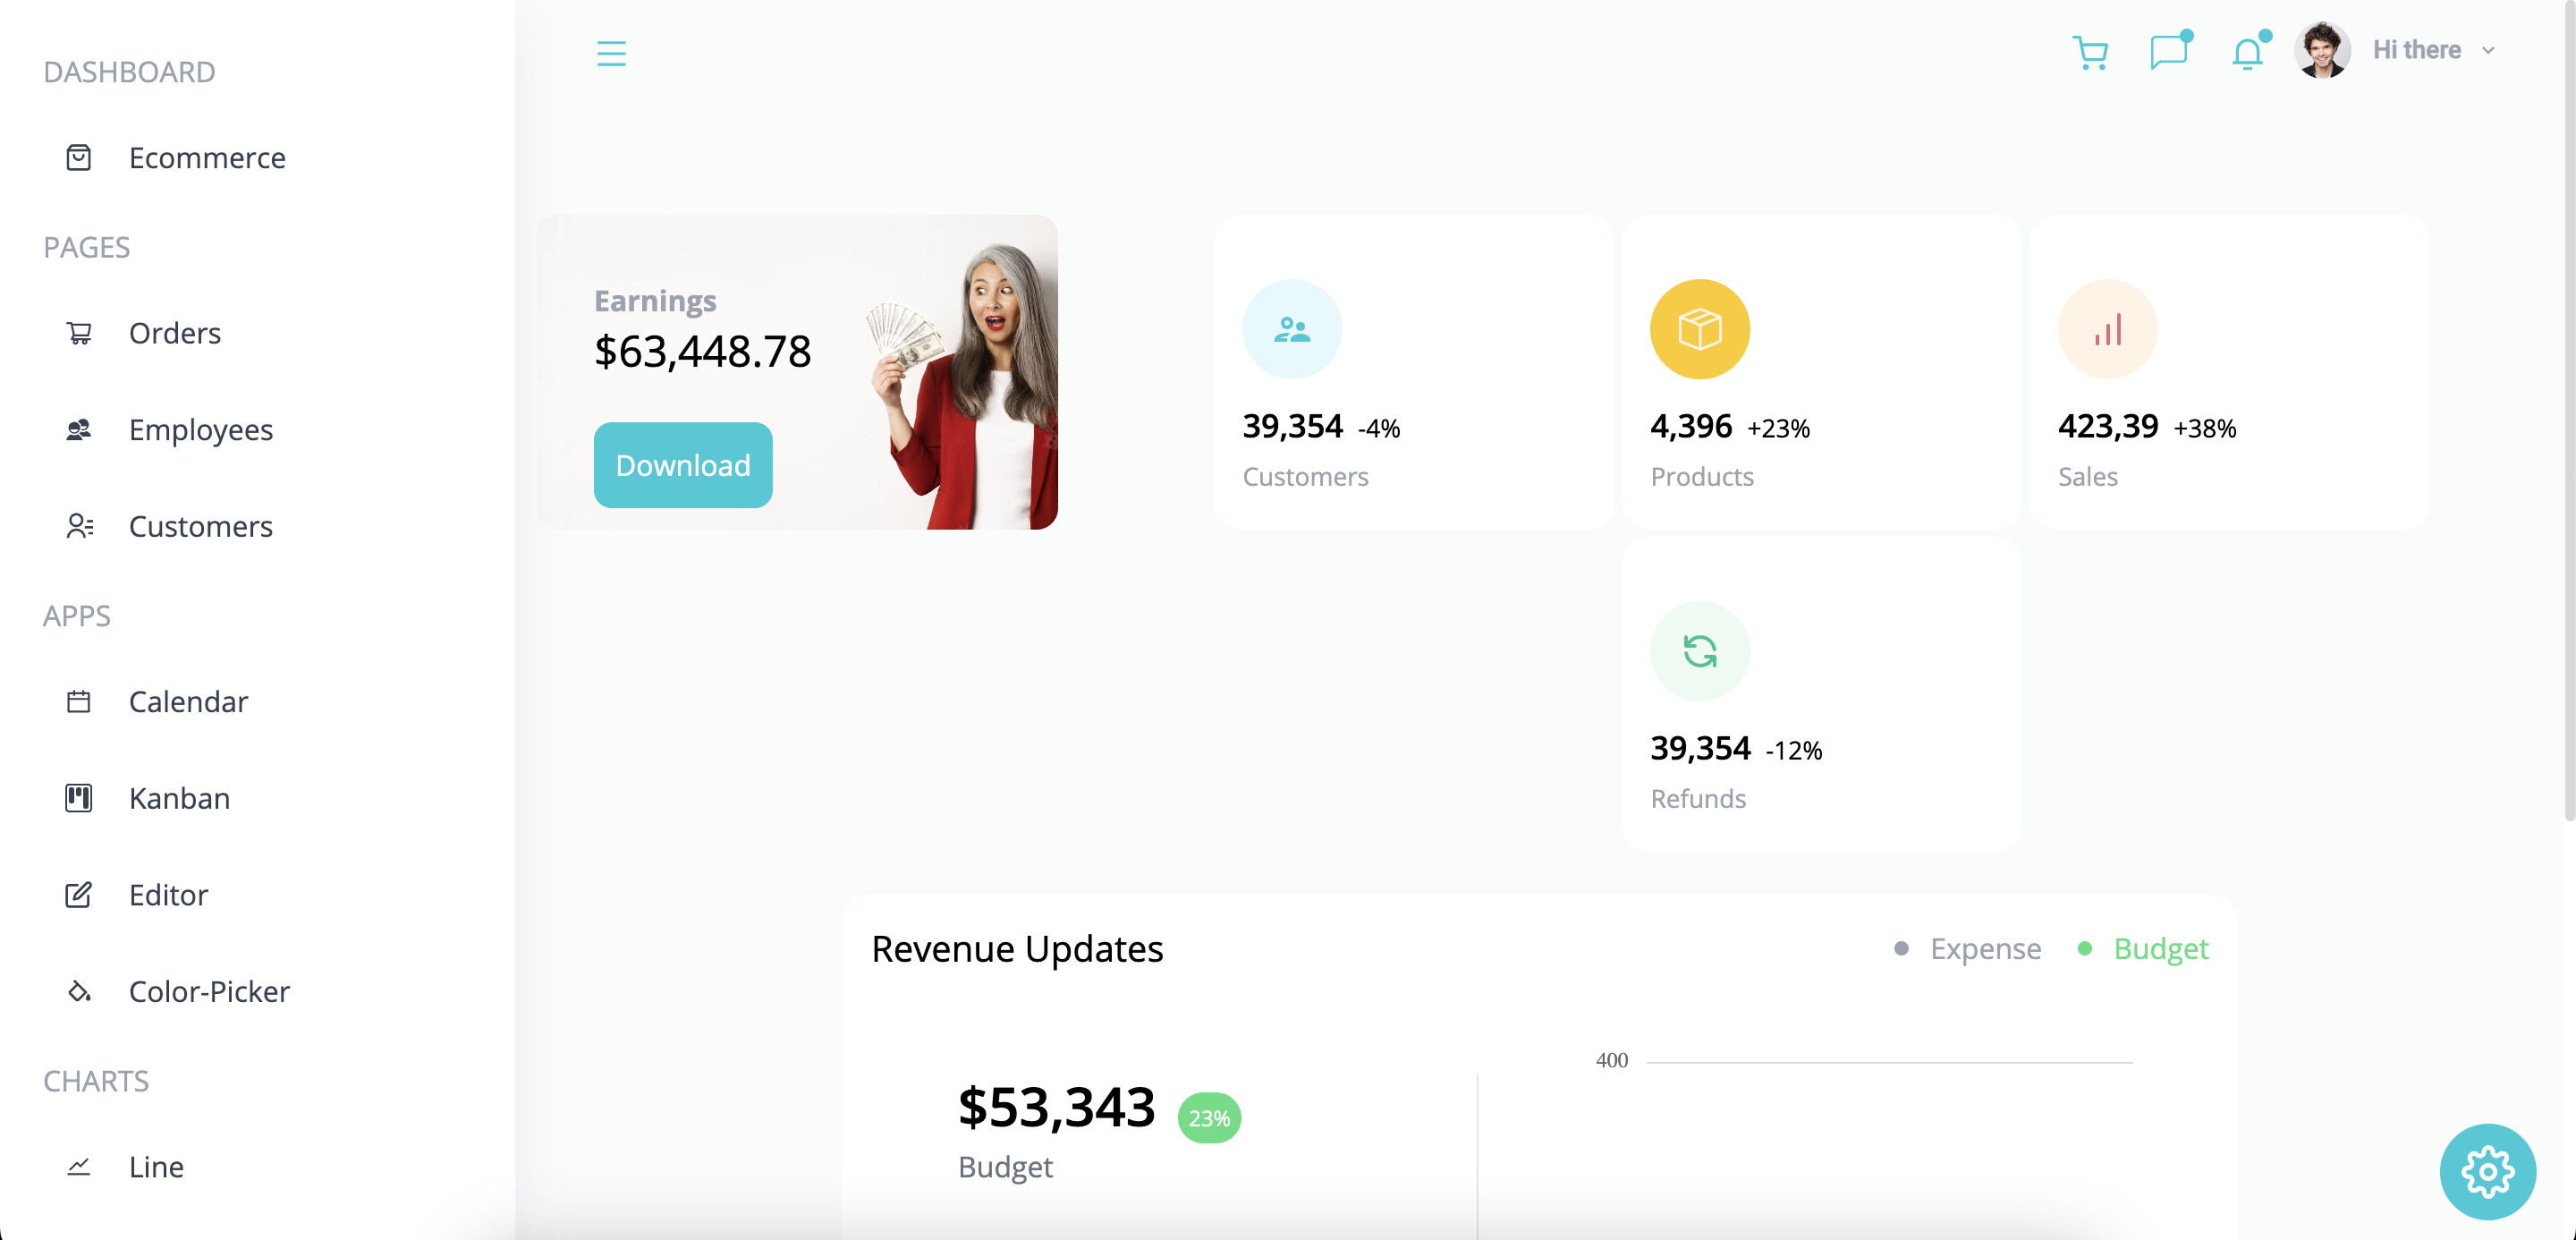The image size is (2576, 1240).
Task: Open the Kanban app link
Action: (180, 798)
